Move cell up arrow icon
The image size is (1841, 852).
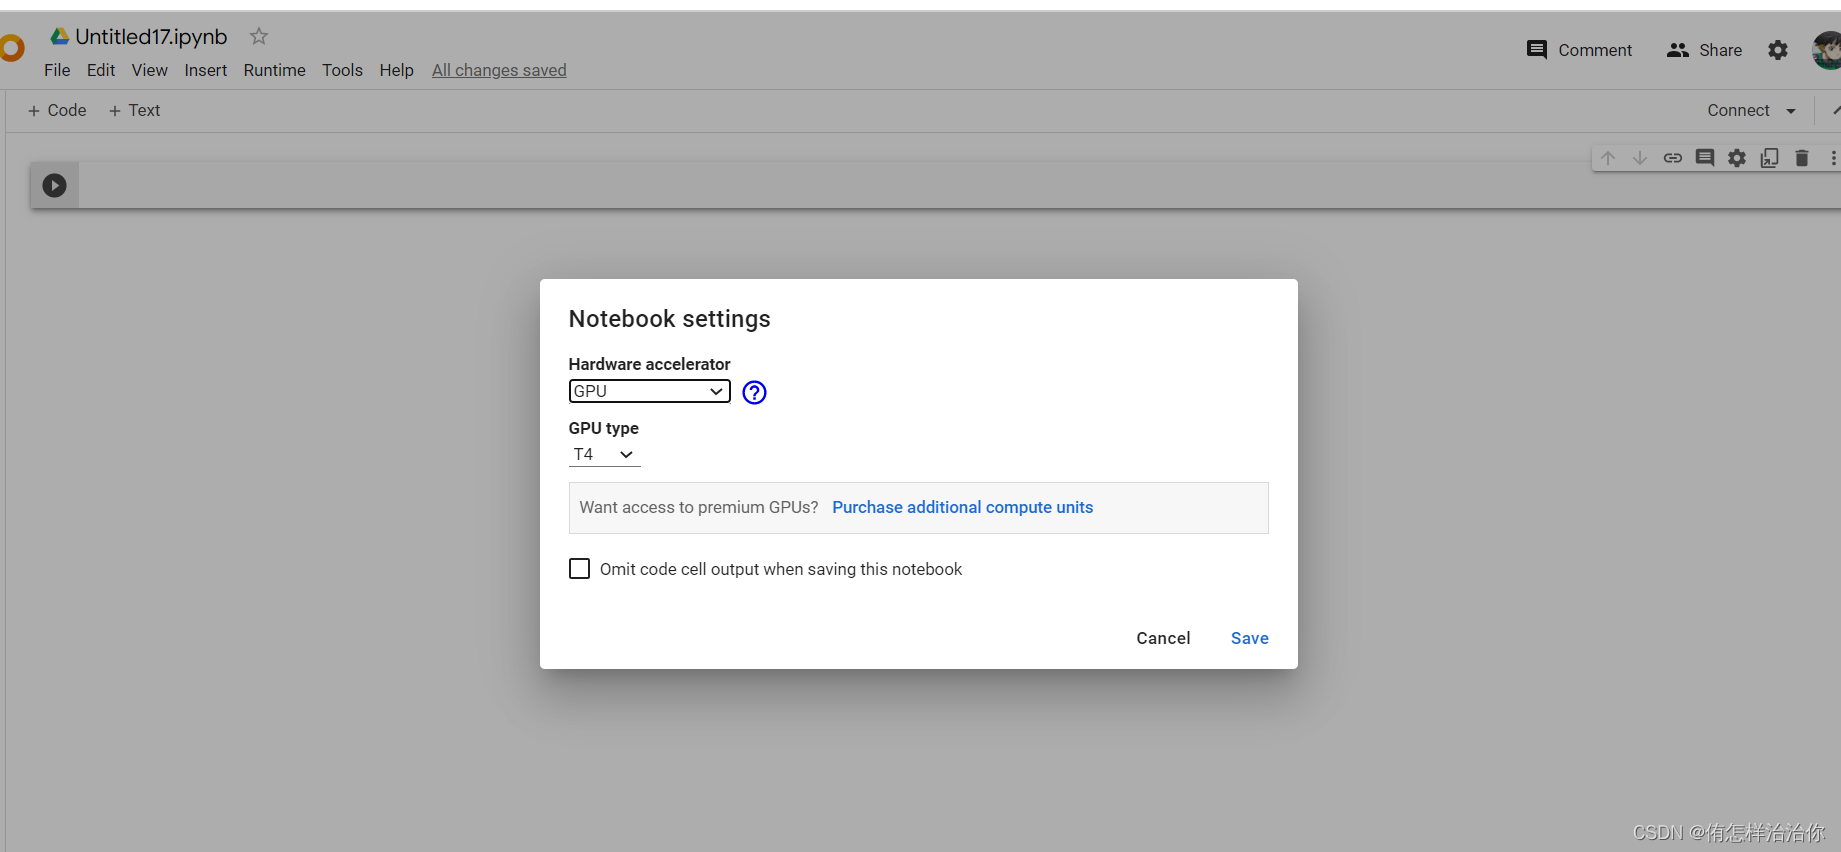(1608, 158)
